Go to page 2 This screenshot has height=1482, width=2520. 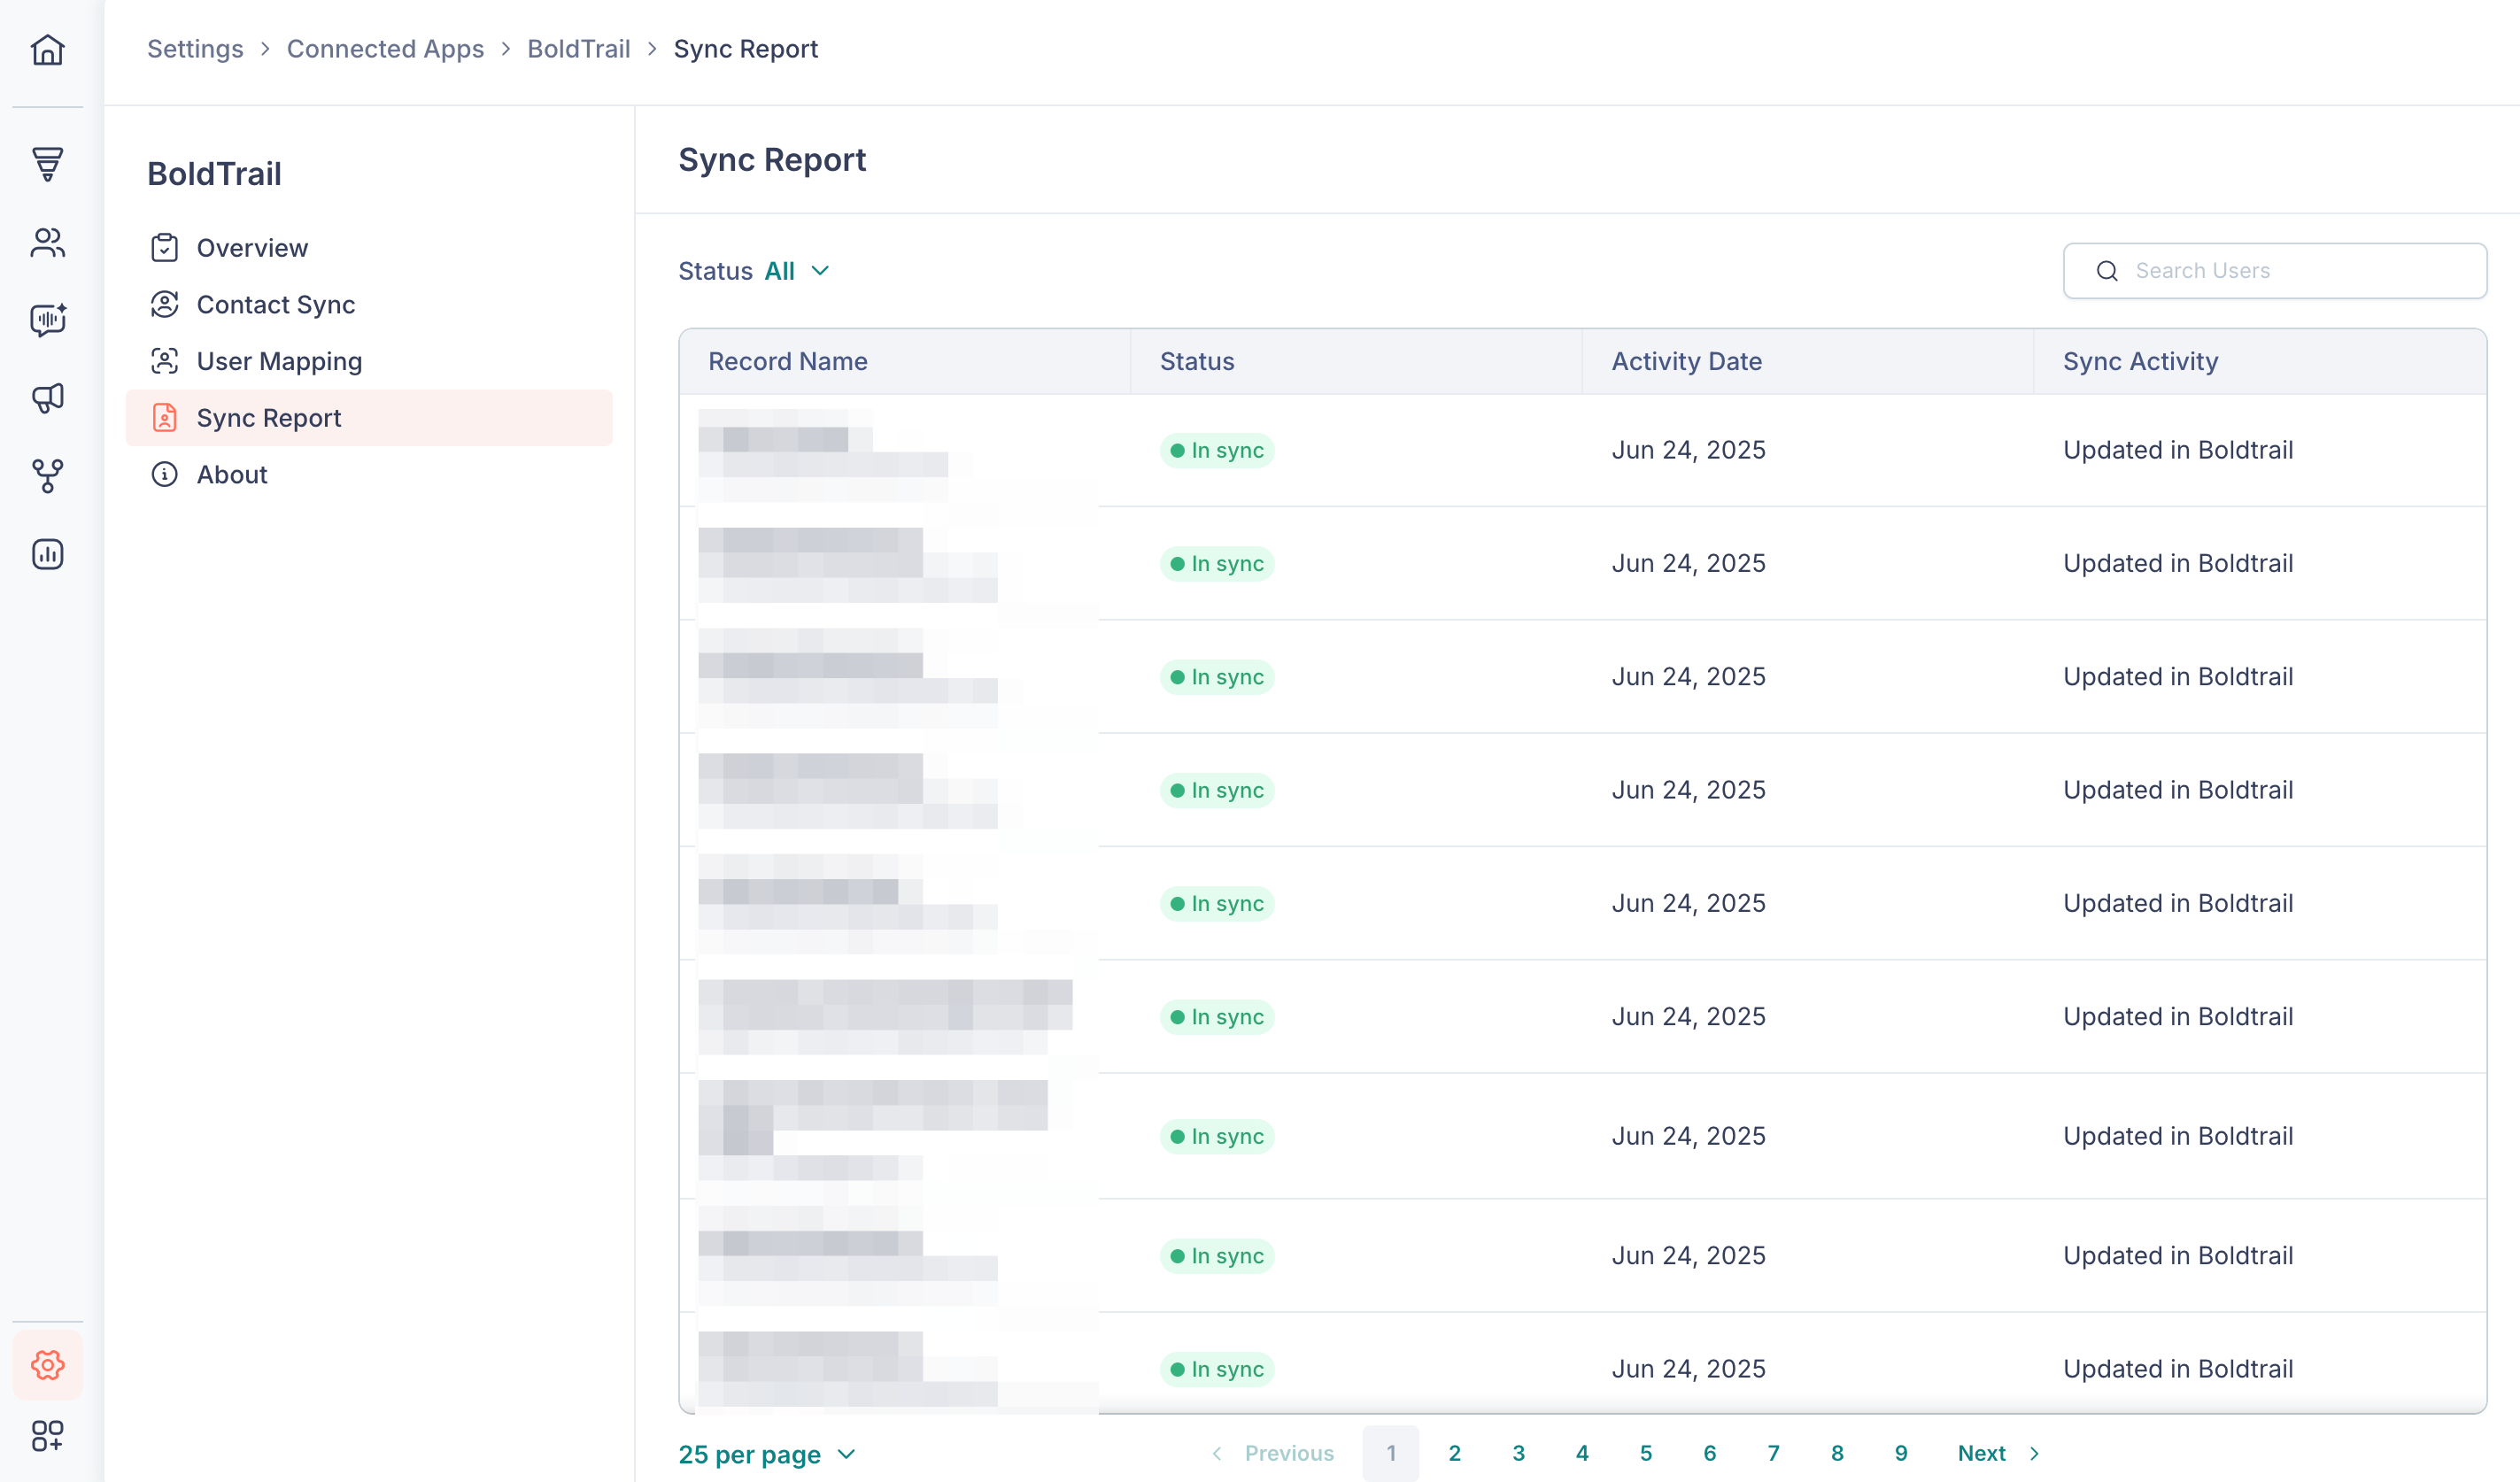pos(1454,1453)
